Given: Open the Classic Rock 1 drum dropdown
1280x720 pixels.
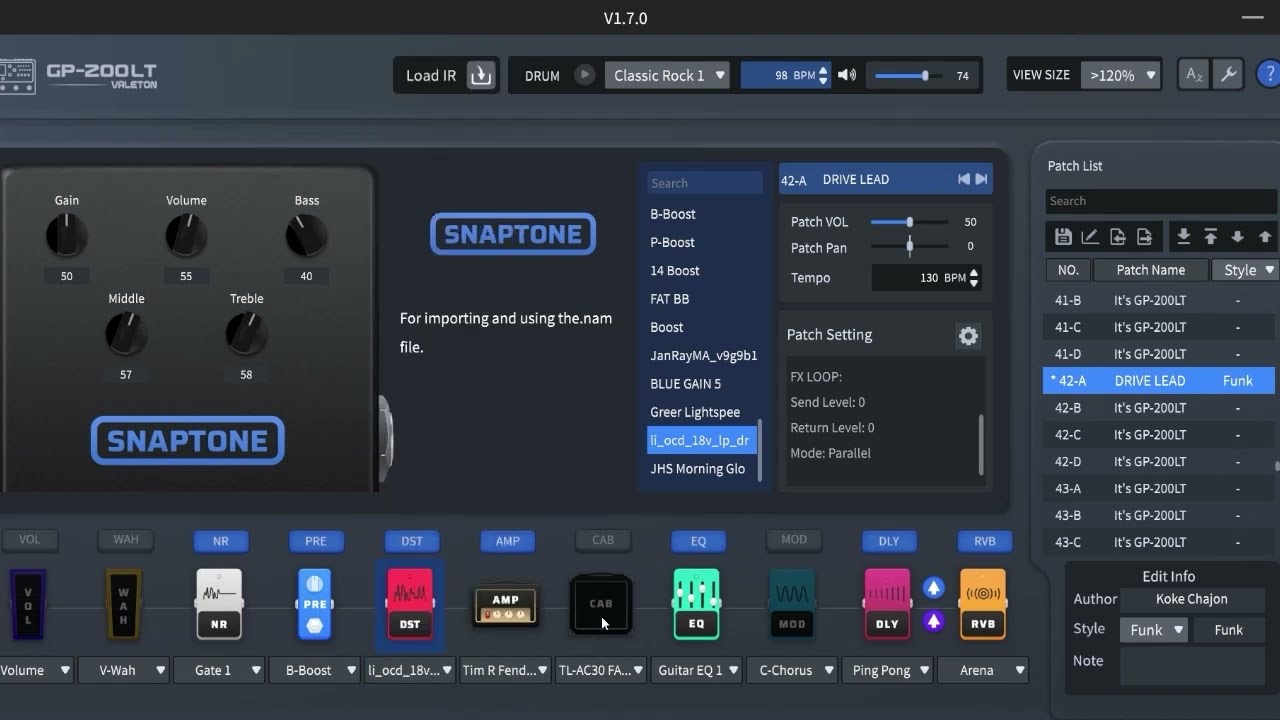Looking at the screenshot, I should (667, 75).
